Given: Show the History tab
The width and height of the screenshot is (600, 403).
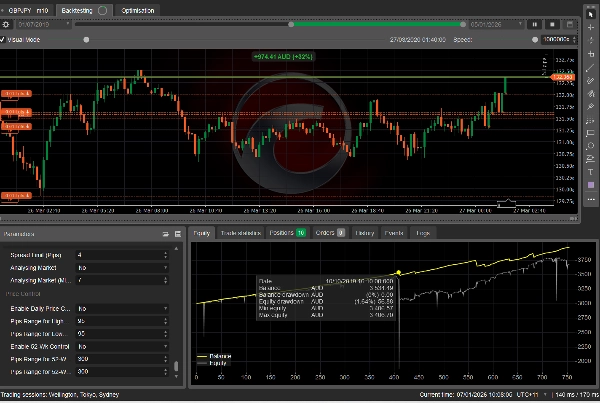Looking at the screenshot, I should click(364, 232).
